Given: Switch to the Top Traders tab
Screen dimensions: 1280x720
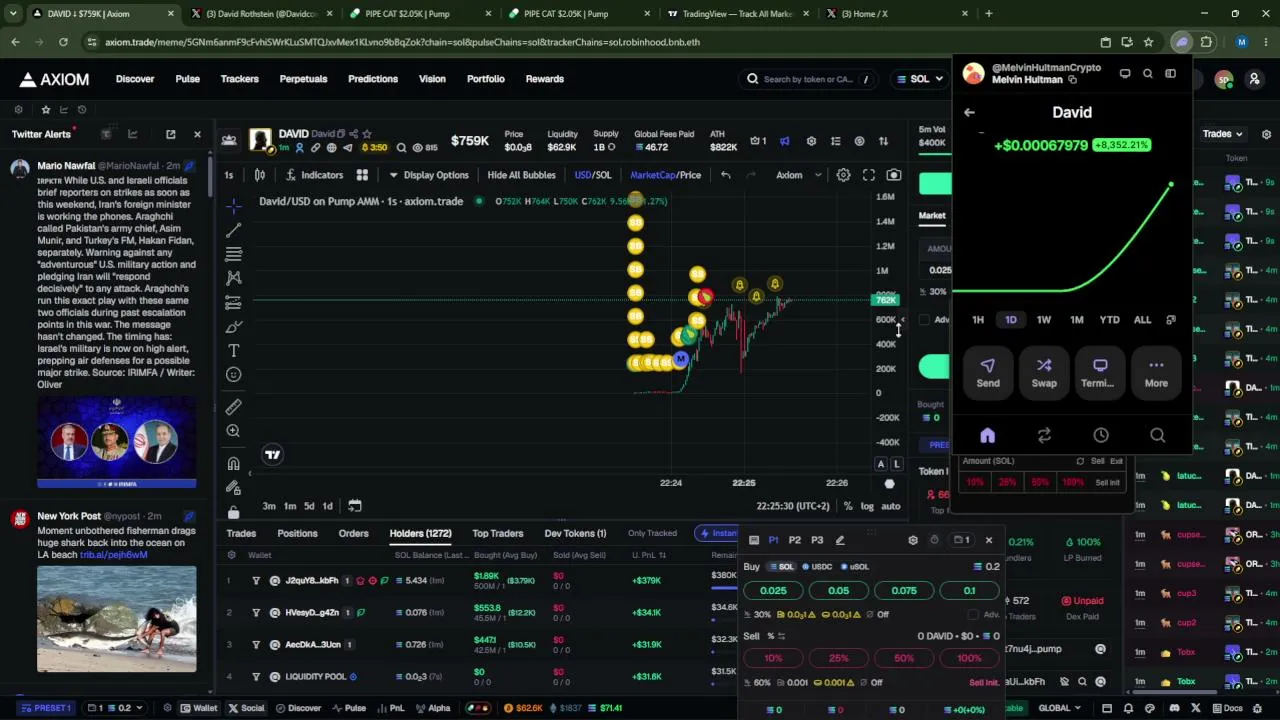Looking at the screenshot, I should pyautogui.click(x=497, y=533).
